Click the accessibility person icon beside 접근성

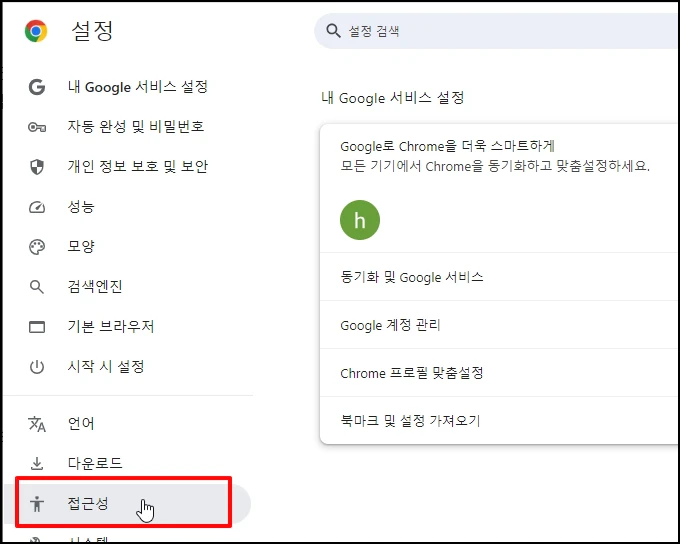pyautogui.click(x=37, y=504)
